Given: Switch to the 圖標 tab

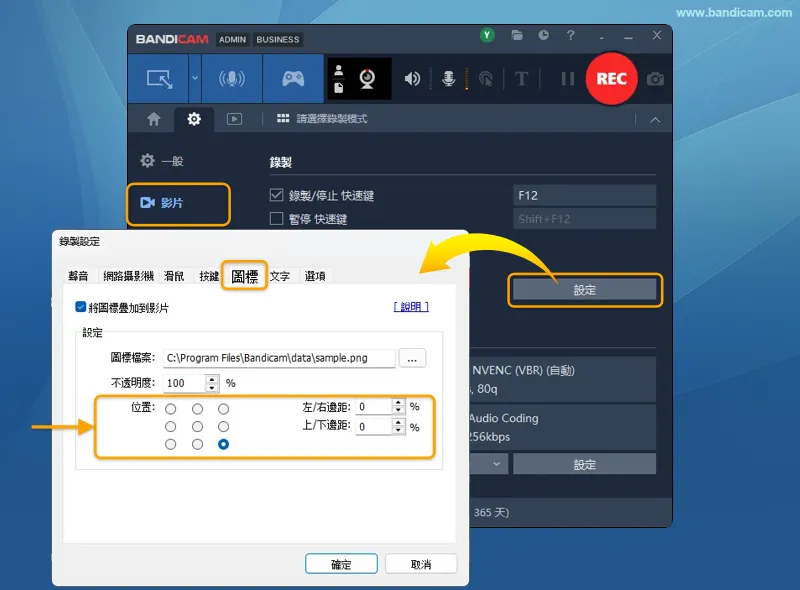Looking at the screenshot, I should click(244, 276).
